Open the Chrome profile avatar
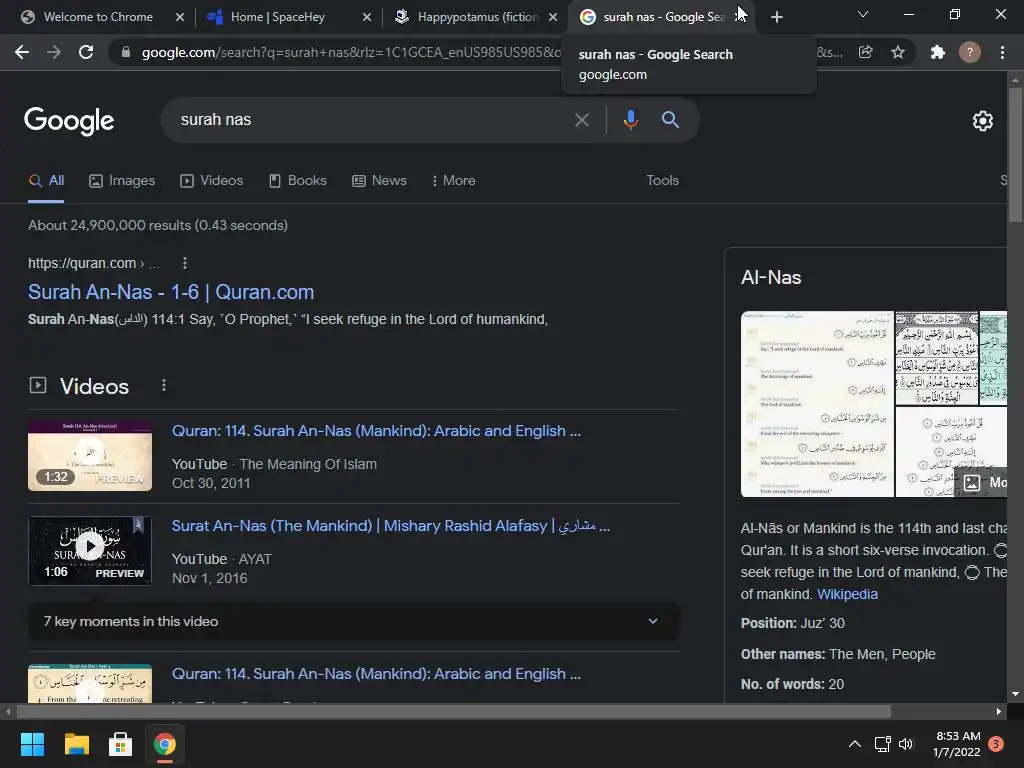1024x768 pixels. pyautogui.click(x=970, y=52)
